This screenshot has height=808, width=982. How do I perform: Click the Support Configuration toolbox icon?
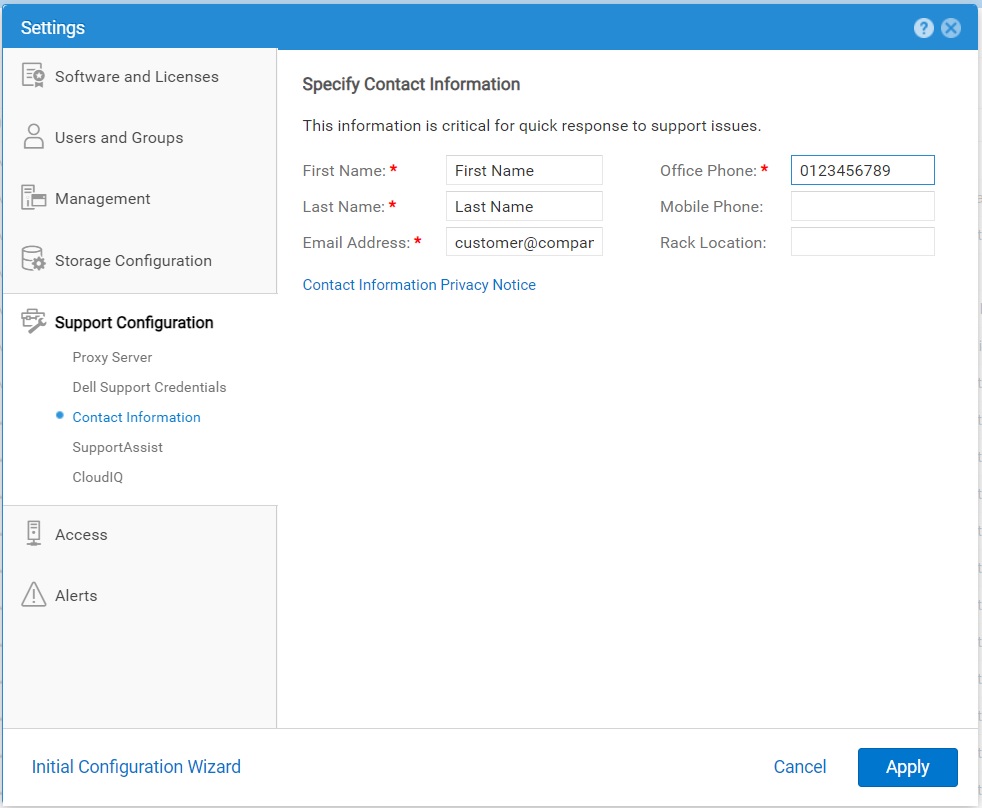click(x=34, y=322)
